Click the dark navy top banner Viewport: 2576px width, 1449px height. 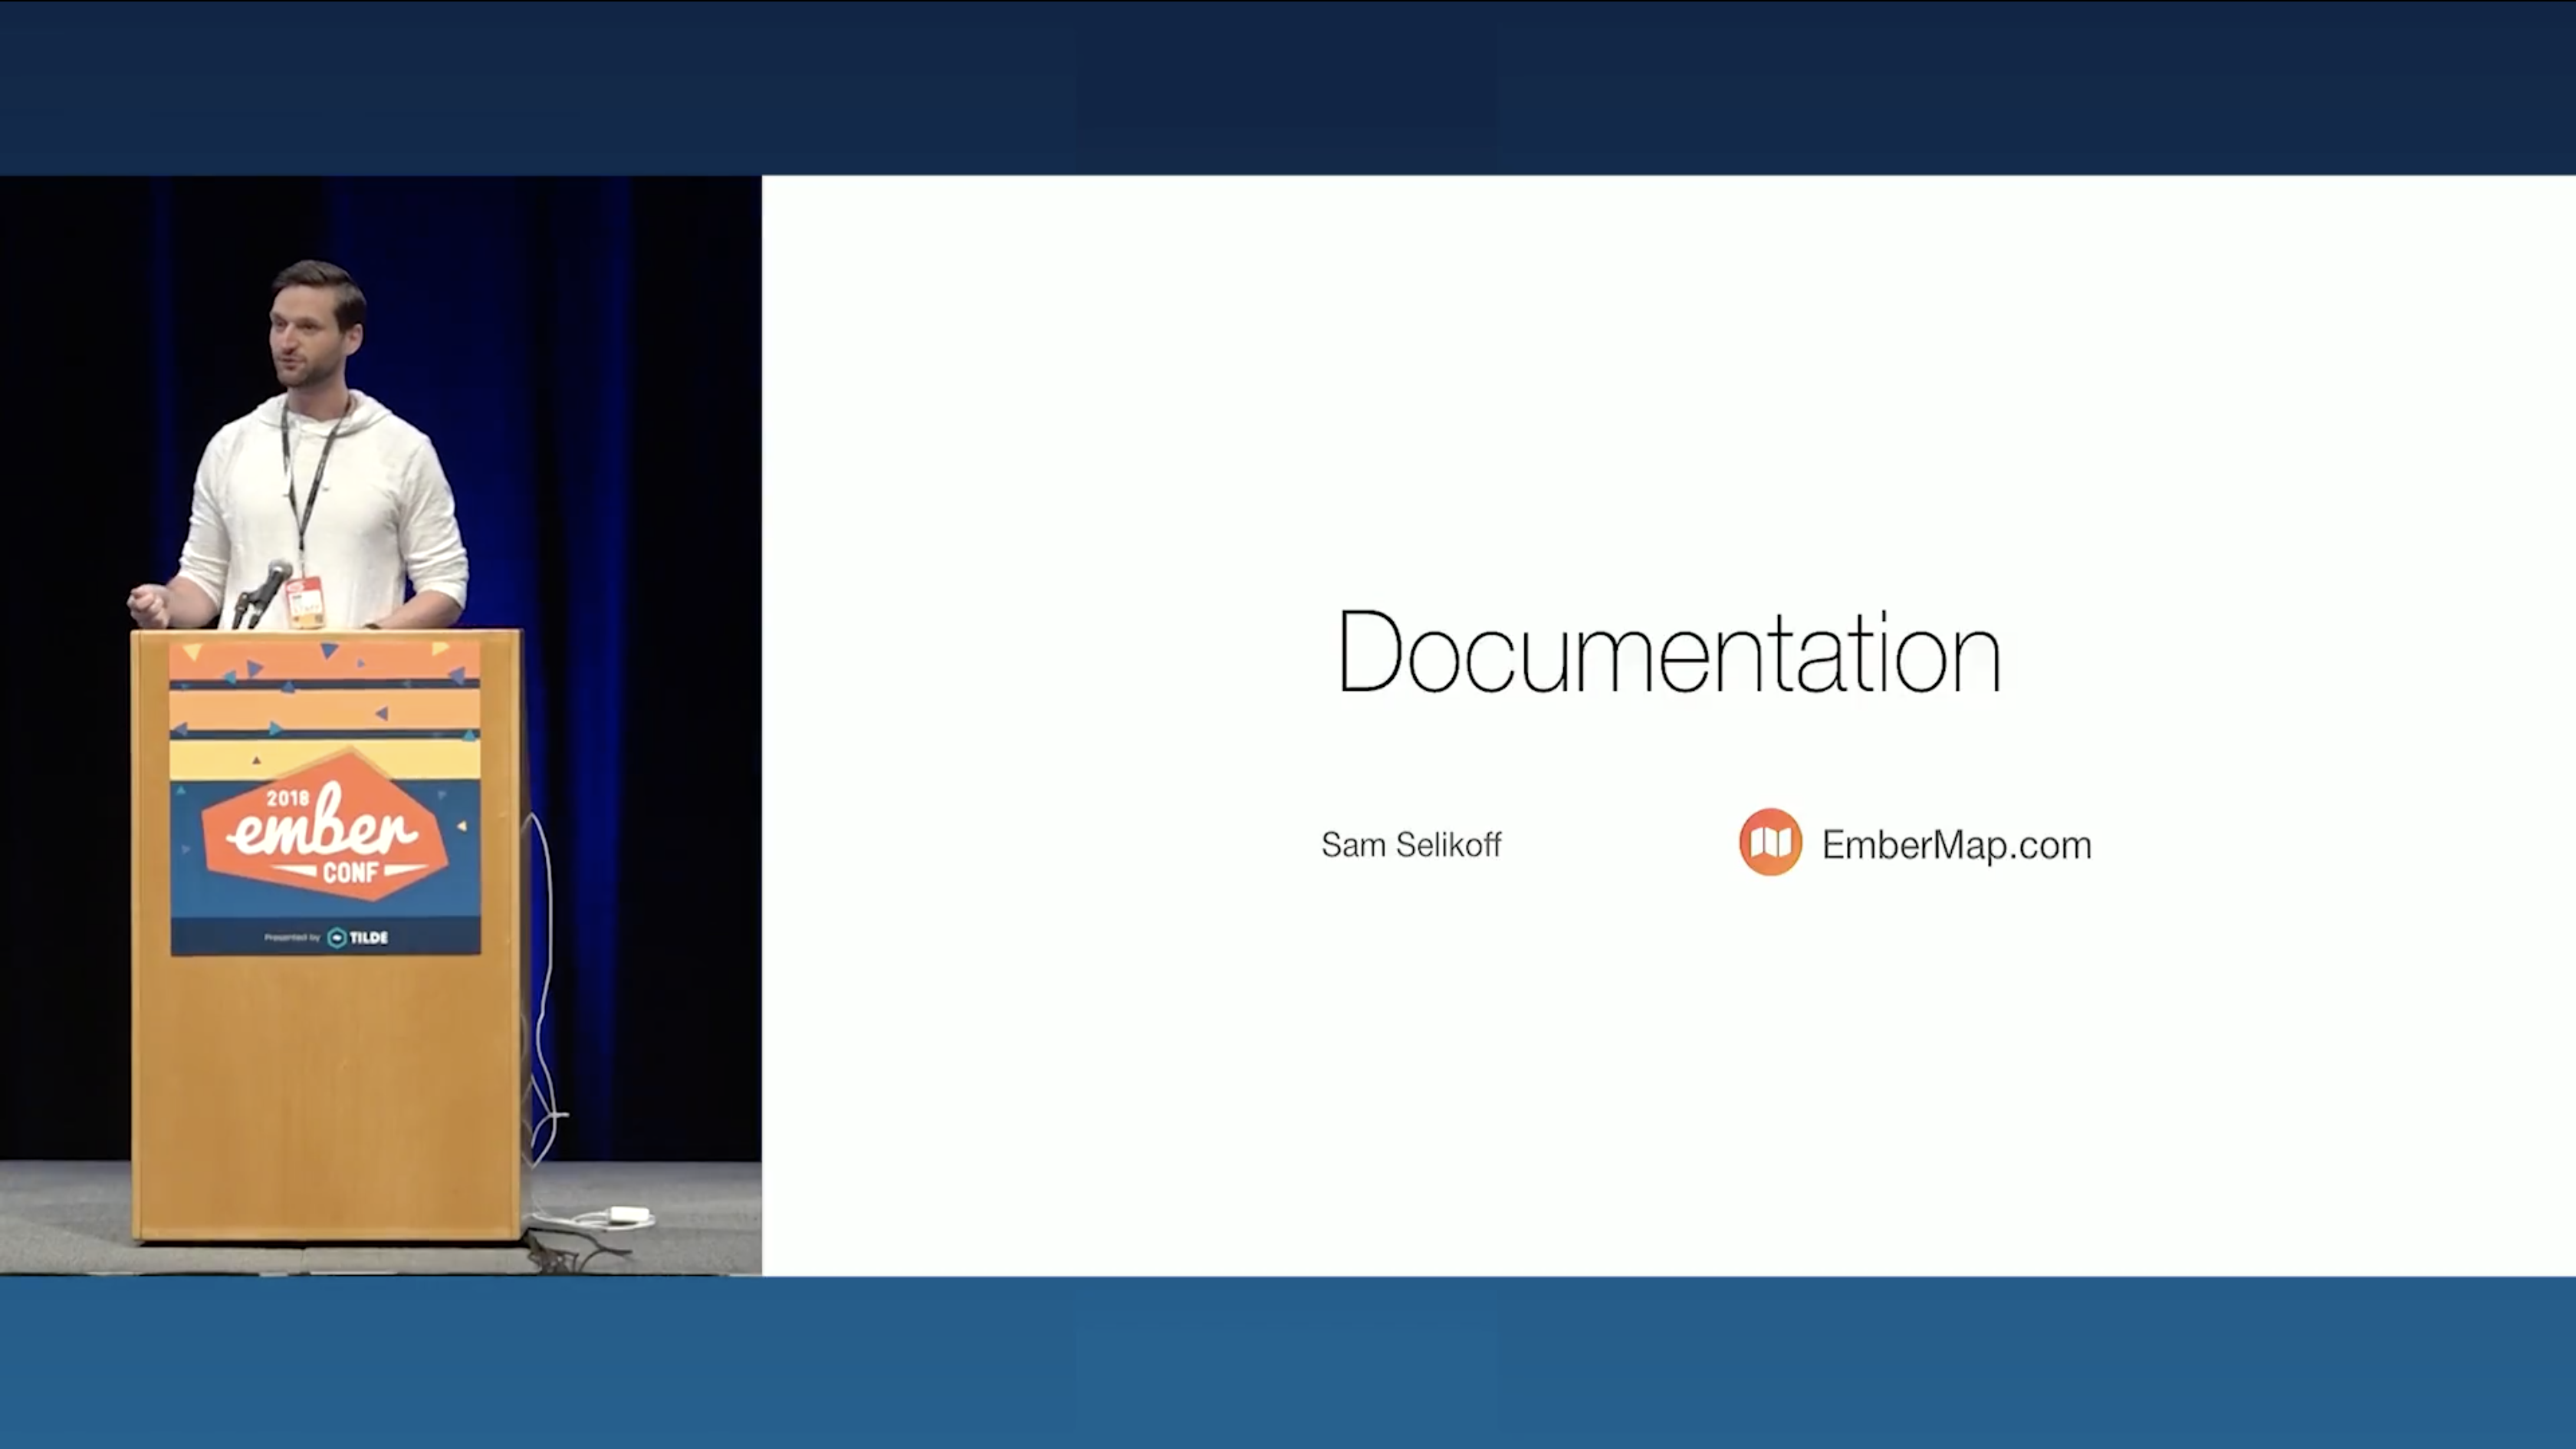tap(1288, 87)
